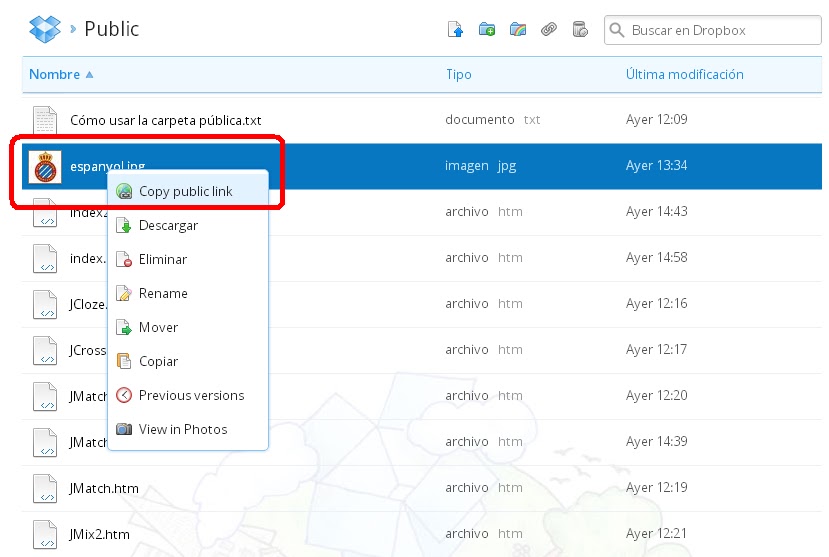This screenshot has width=829, height=557.
Task: Choose Mover from context menu
Action: (188, 328)
